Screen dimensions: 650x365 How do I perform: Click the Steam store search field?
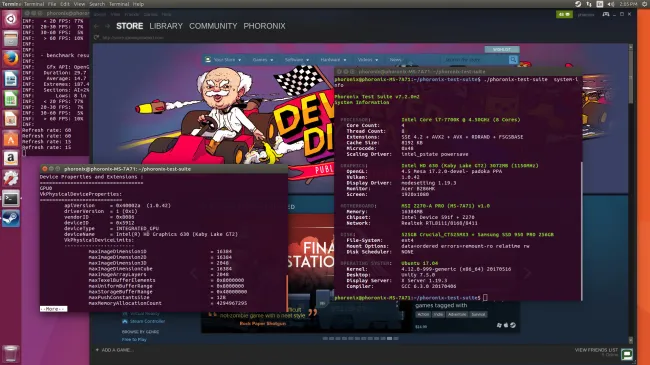click(x=475, y=60)
